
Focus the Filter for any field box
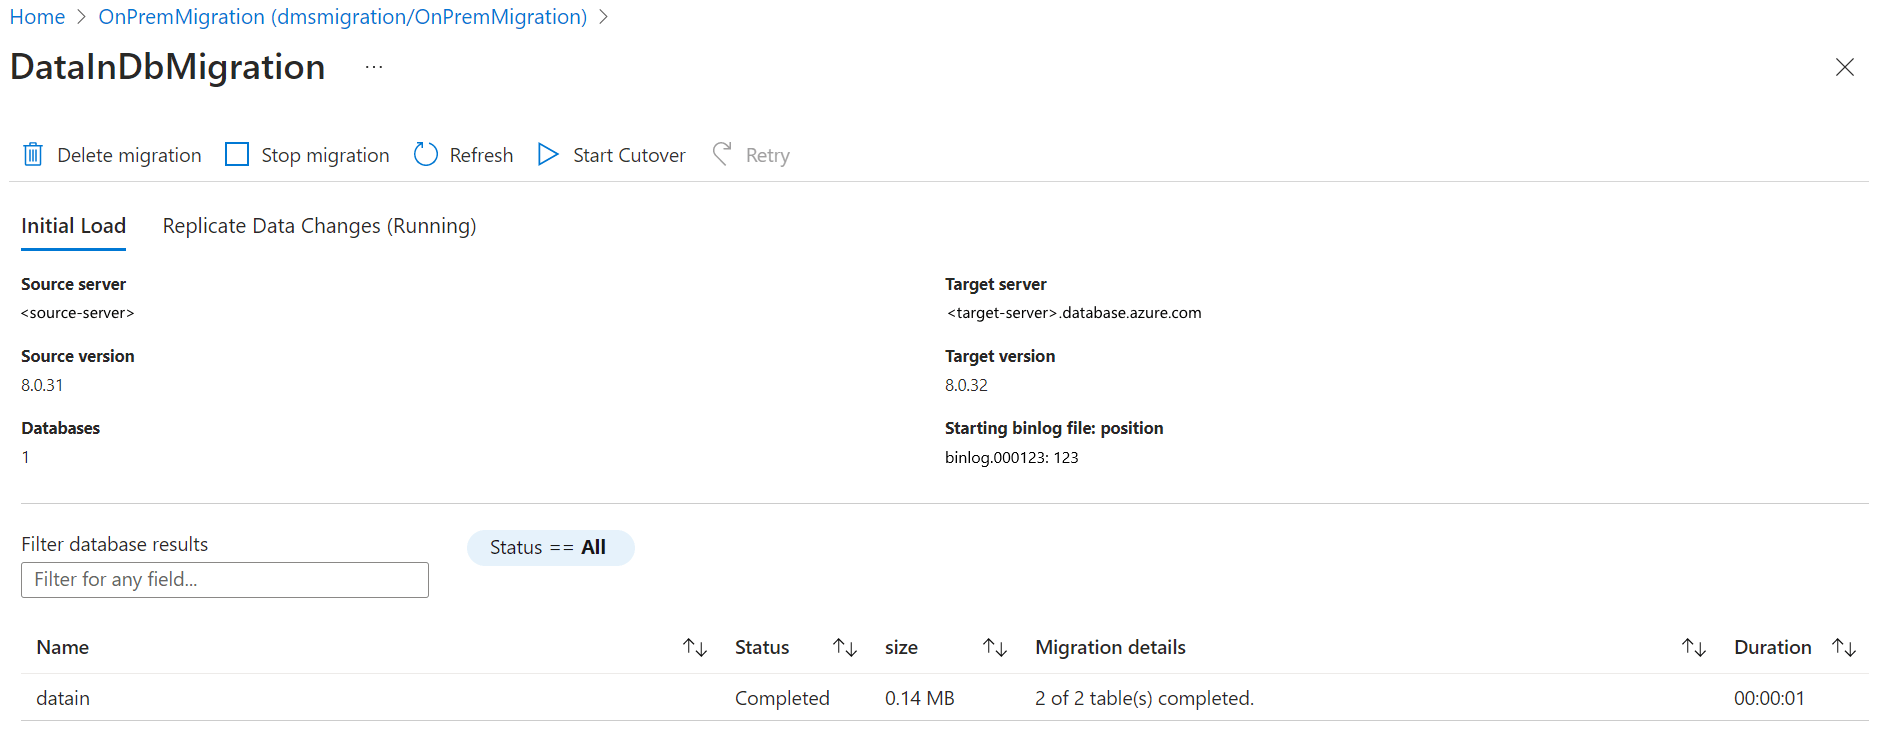pyautogui.click(x=225, y=580)
